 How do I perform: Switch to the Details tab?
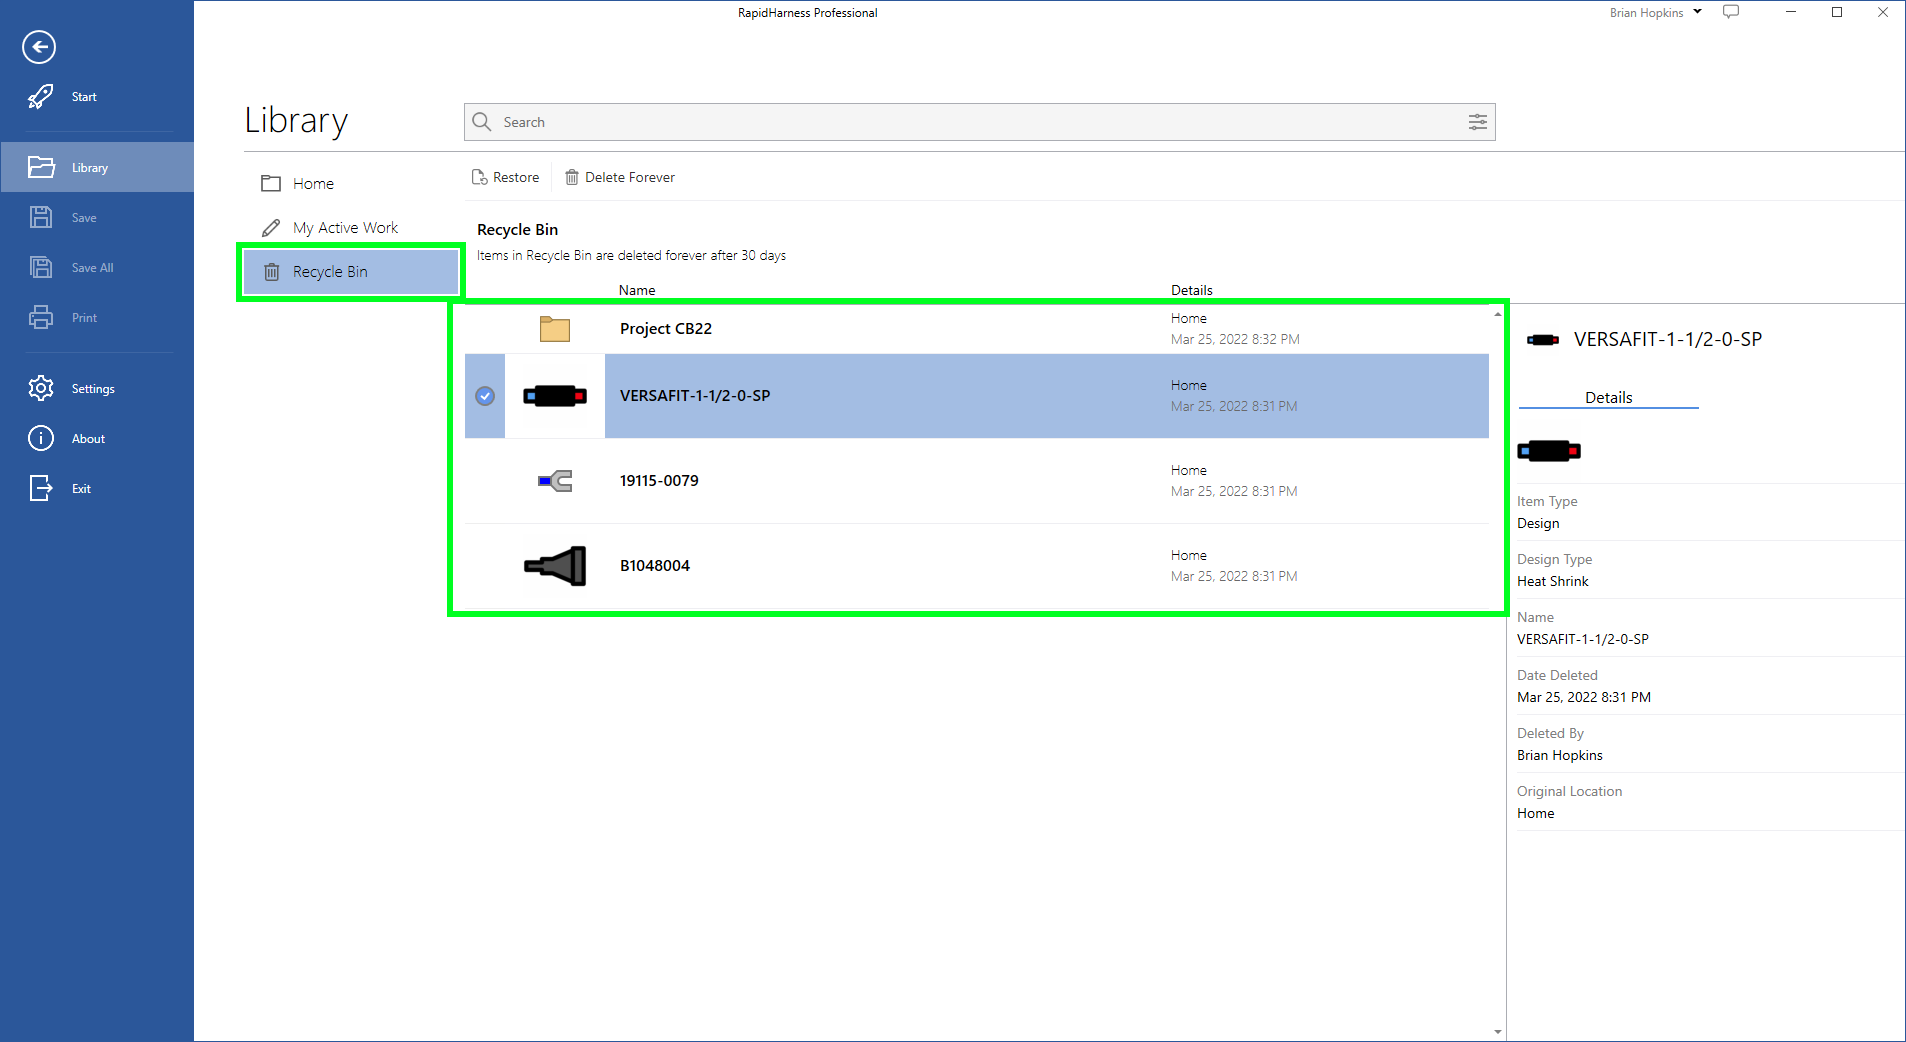(x=1608, y=398)
